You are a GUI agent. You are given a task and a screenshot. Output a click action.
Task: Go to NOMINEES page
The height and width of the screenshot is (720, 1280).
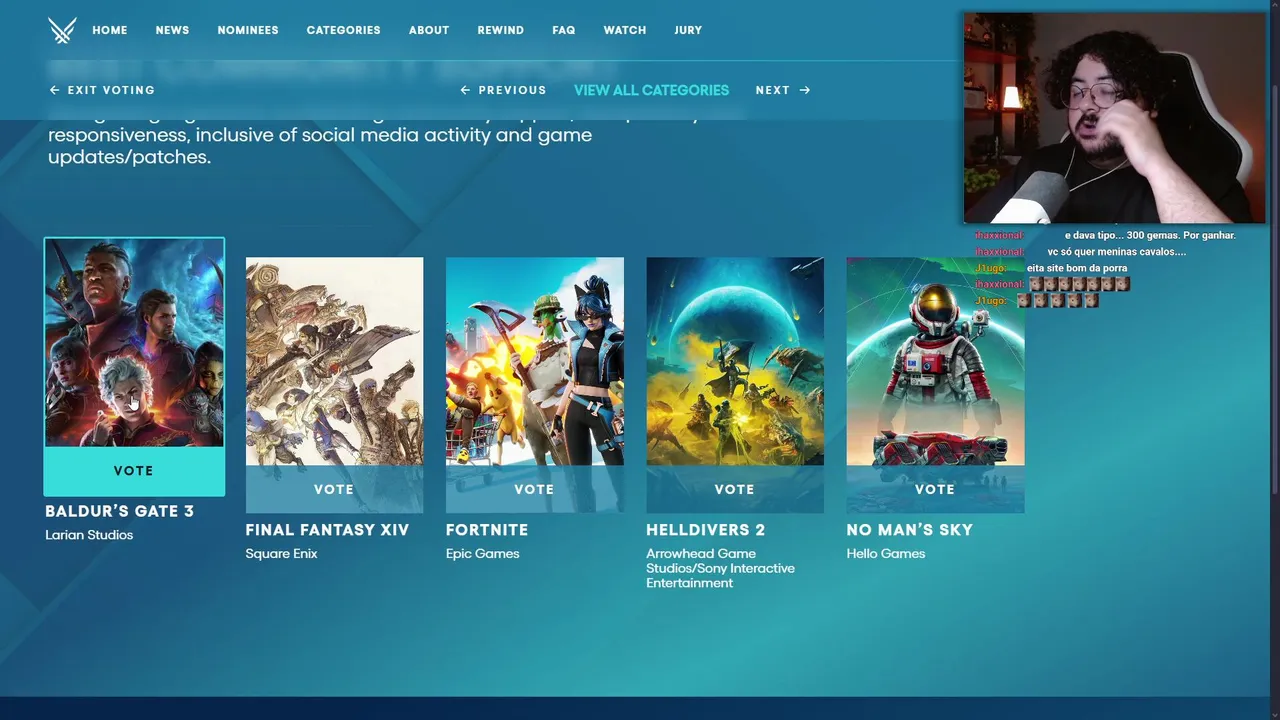pyautogui.click(x=248, y=30)
